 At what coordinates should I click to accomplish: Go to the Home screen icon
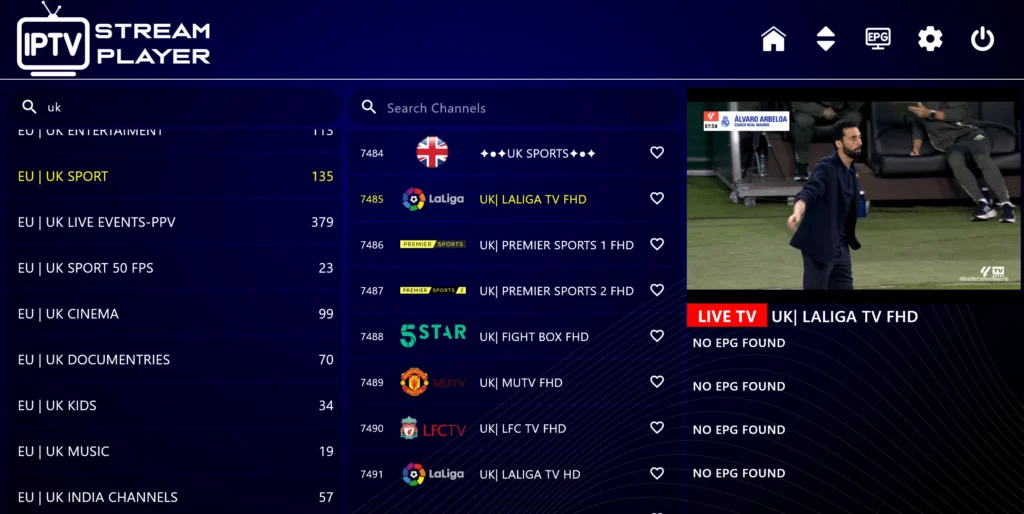773,39
